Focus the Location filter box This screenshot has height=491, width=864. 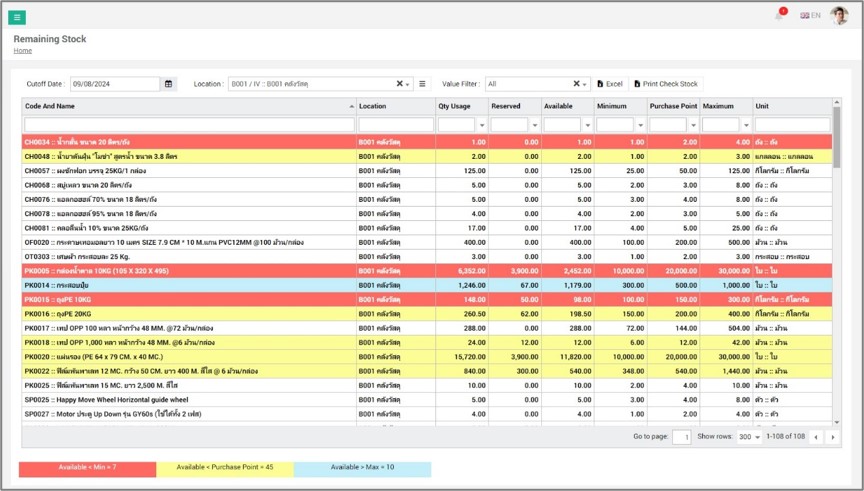coord(396,125)
